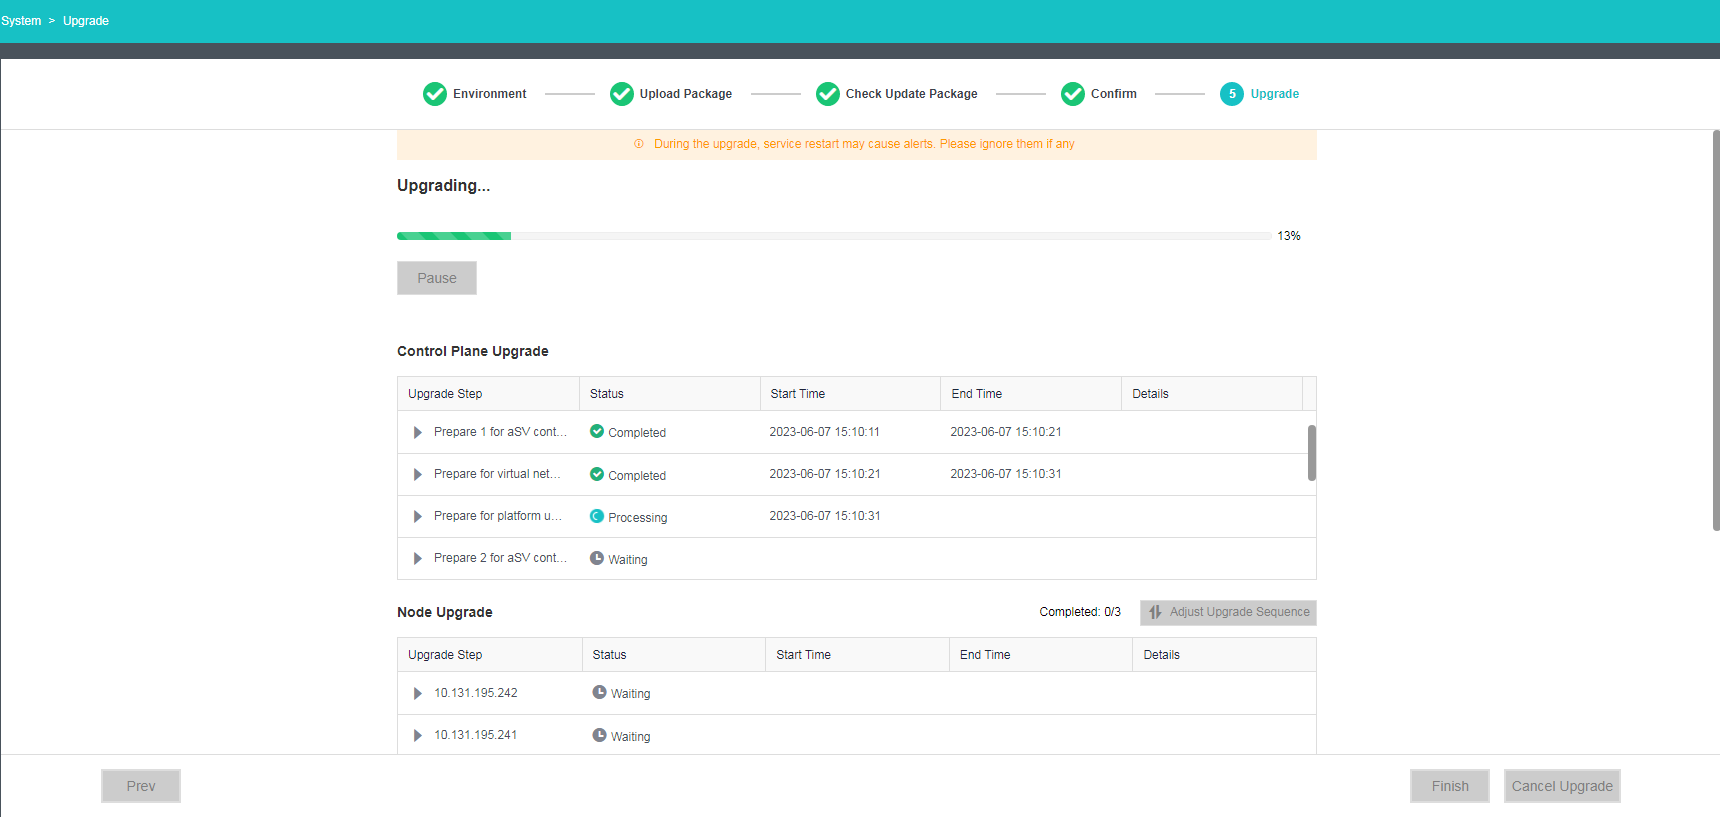Click the Prev button
The width and height of the screenshot is (1720, 817).
point(141,786)
